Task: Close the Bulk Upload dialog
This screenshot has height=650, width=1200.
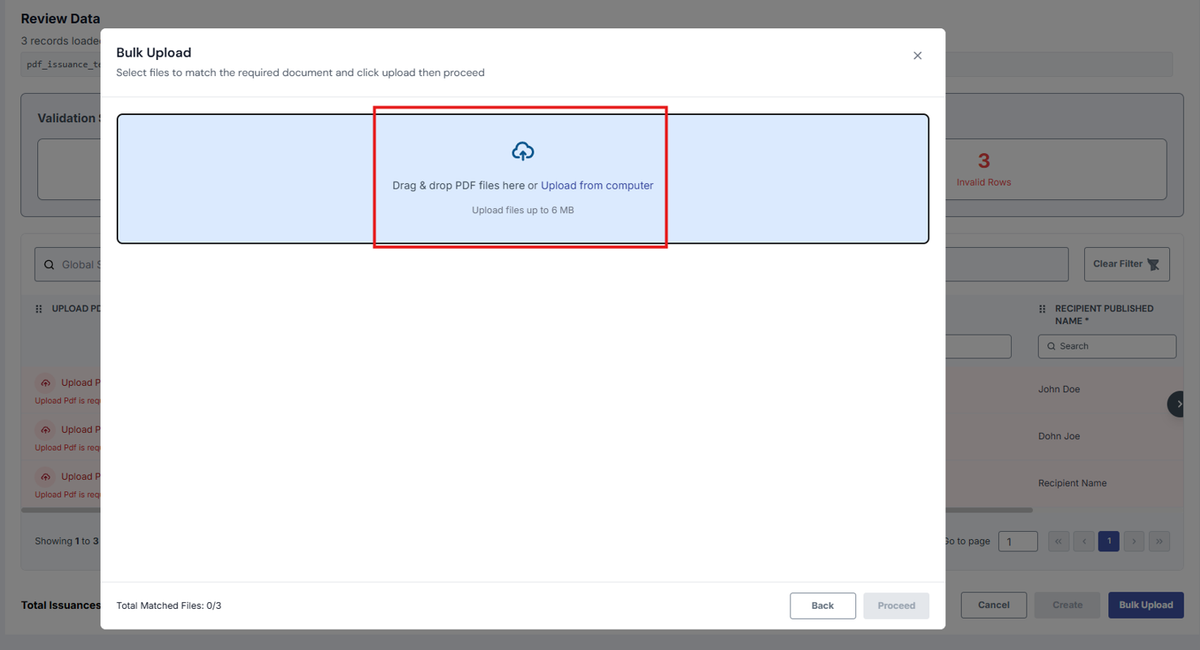Action: point(917,56)
